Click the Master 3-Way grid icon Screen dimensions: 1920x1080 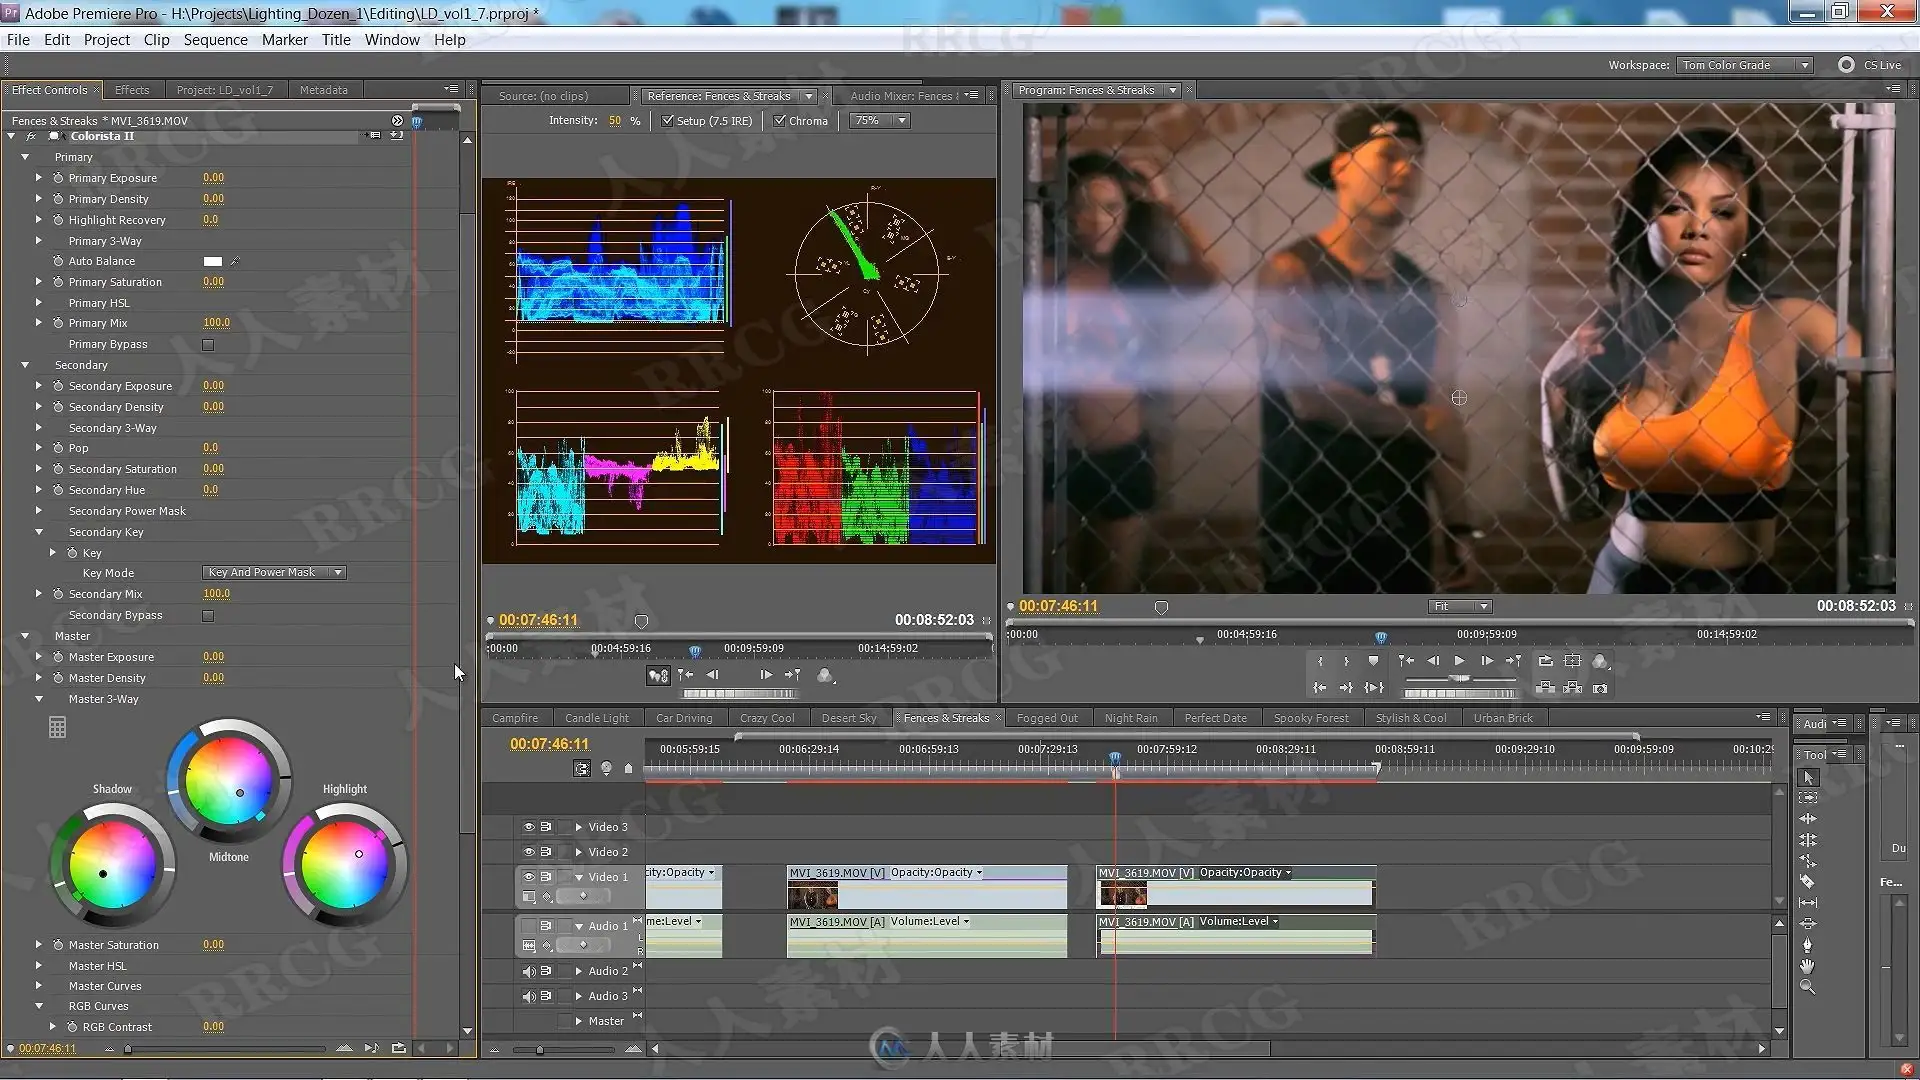58,728
